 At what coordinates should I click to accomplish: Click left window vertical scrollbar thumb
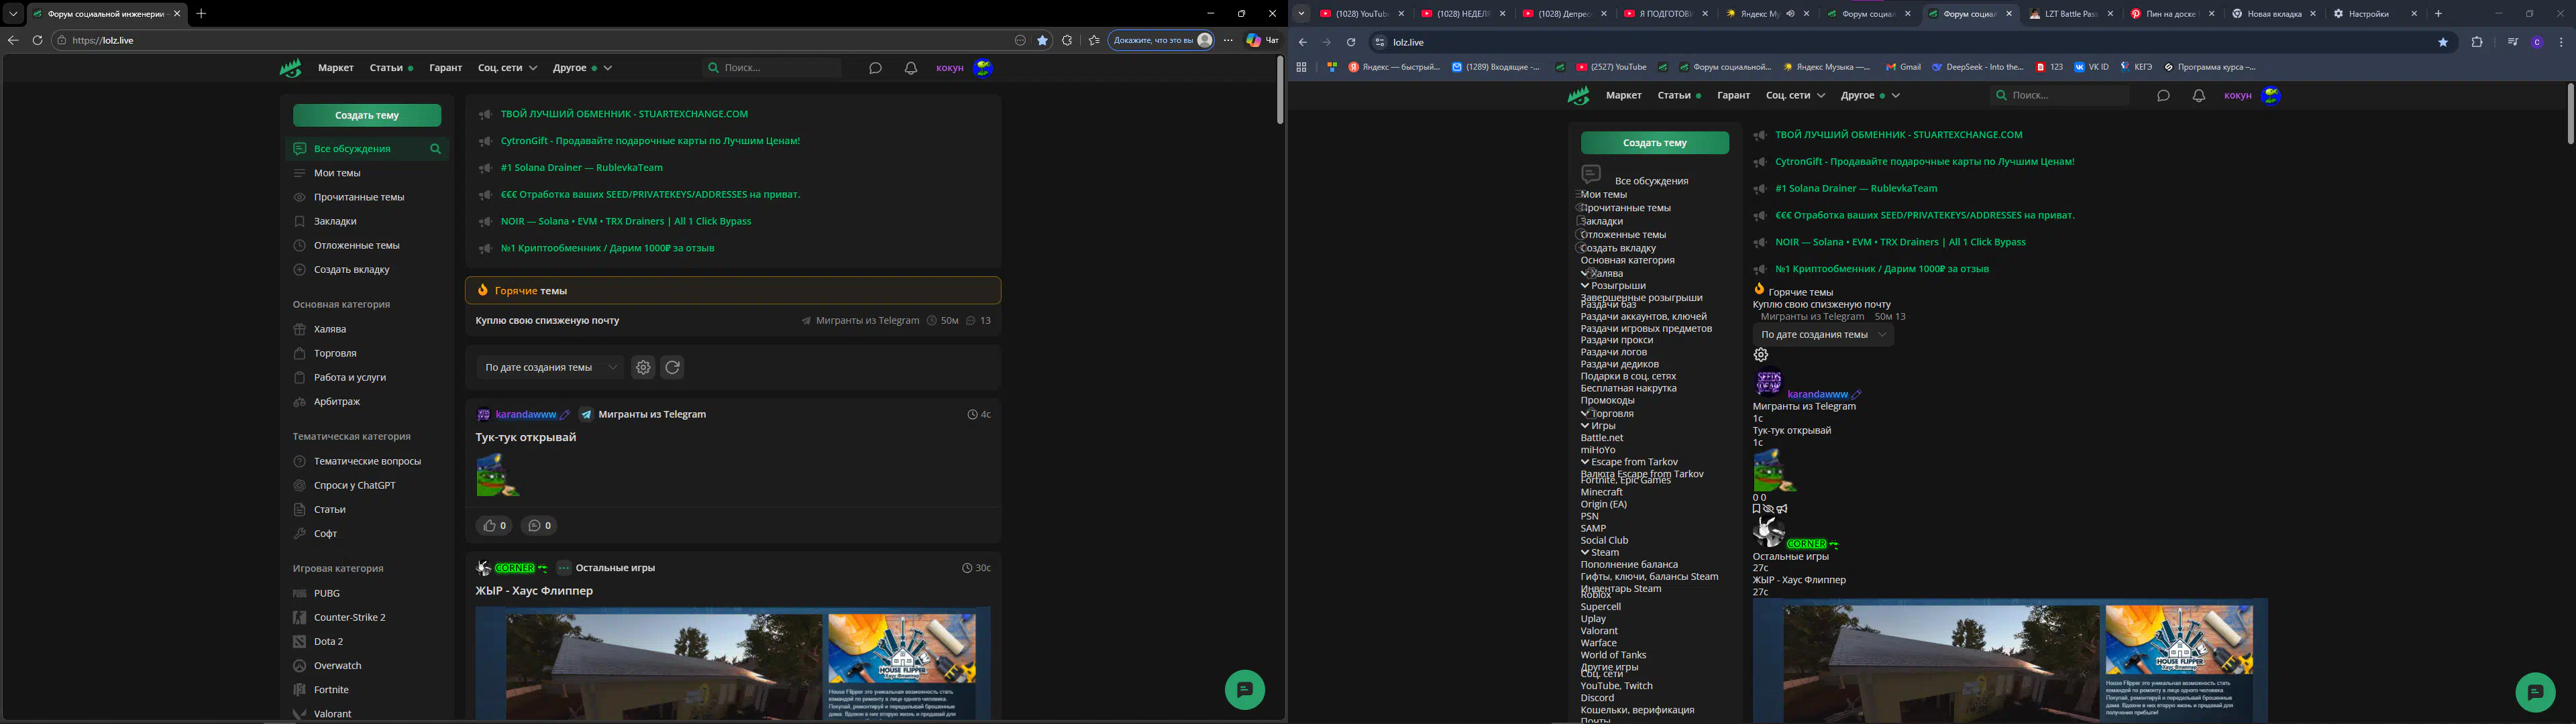(x=1279, y=90)
